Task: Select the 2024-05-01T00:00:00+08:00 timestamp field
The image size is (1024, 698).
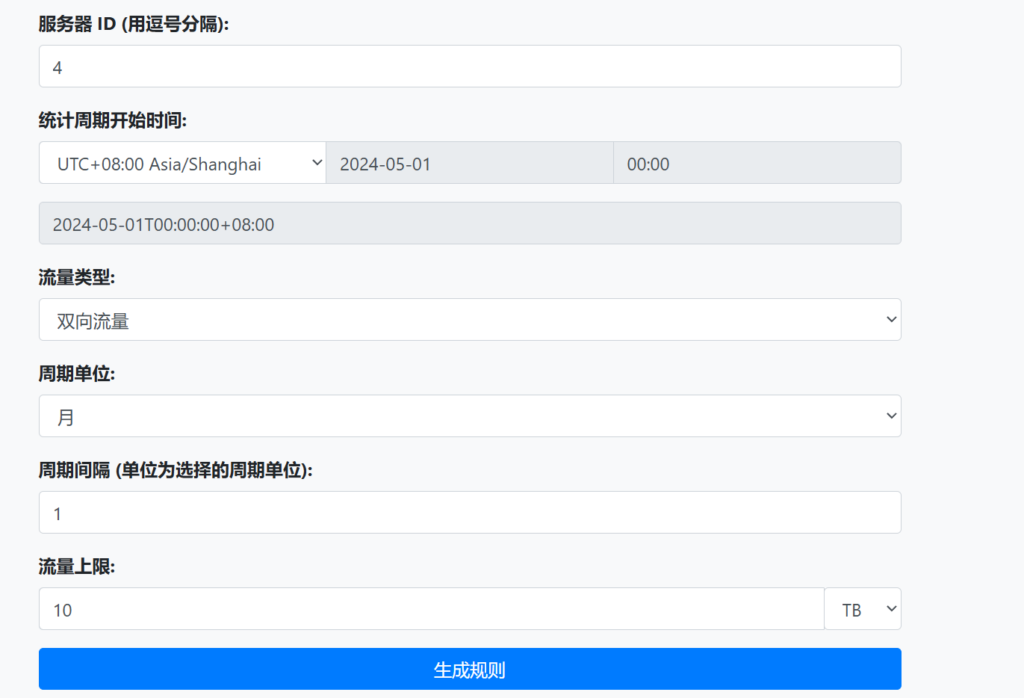Action: click(x=470, y=224)
